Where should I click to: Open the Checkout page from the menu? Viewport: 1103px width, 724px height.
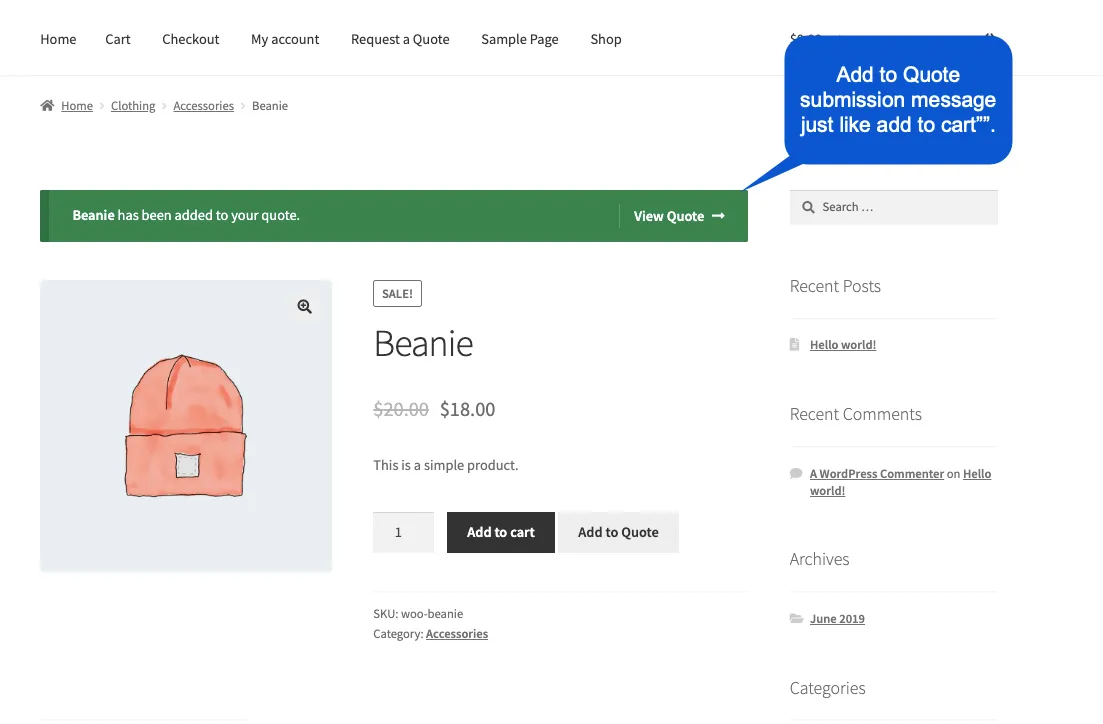(190, 39)
